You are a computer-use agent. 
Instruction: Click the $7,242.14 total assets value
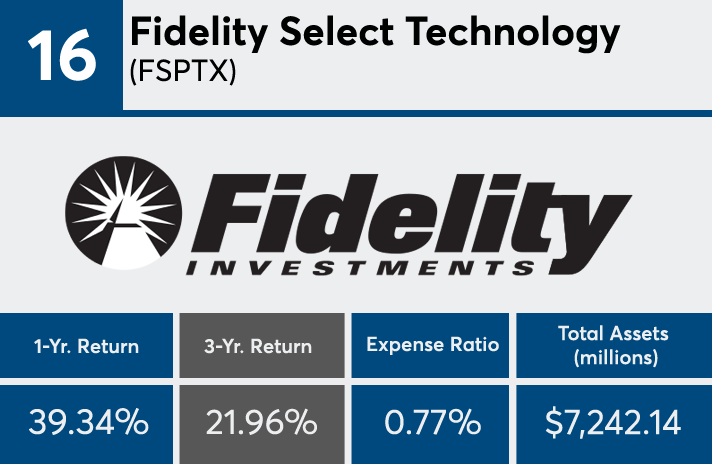tap(614, 422)
